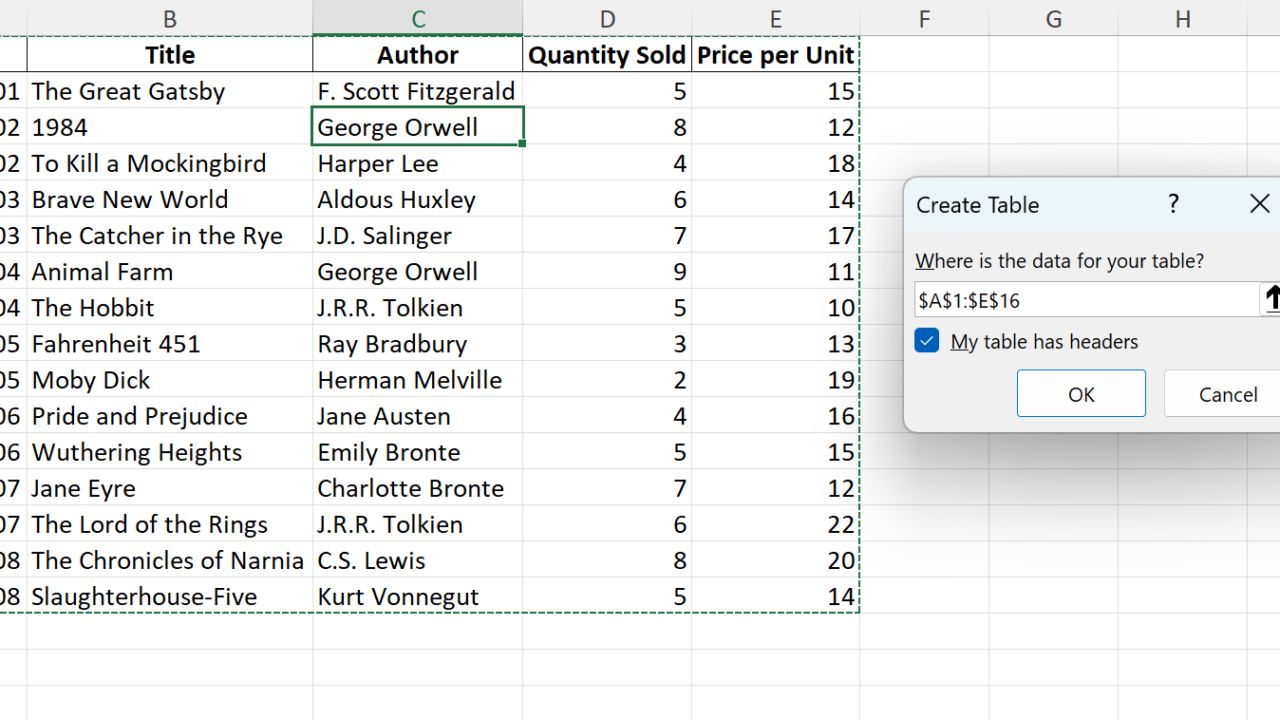
Task: Select column E header
Action: coord(775,18)
